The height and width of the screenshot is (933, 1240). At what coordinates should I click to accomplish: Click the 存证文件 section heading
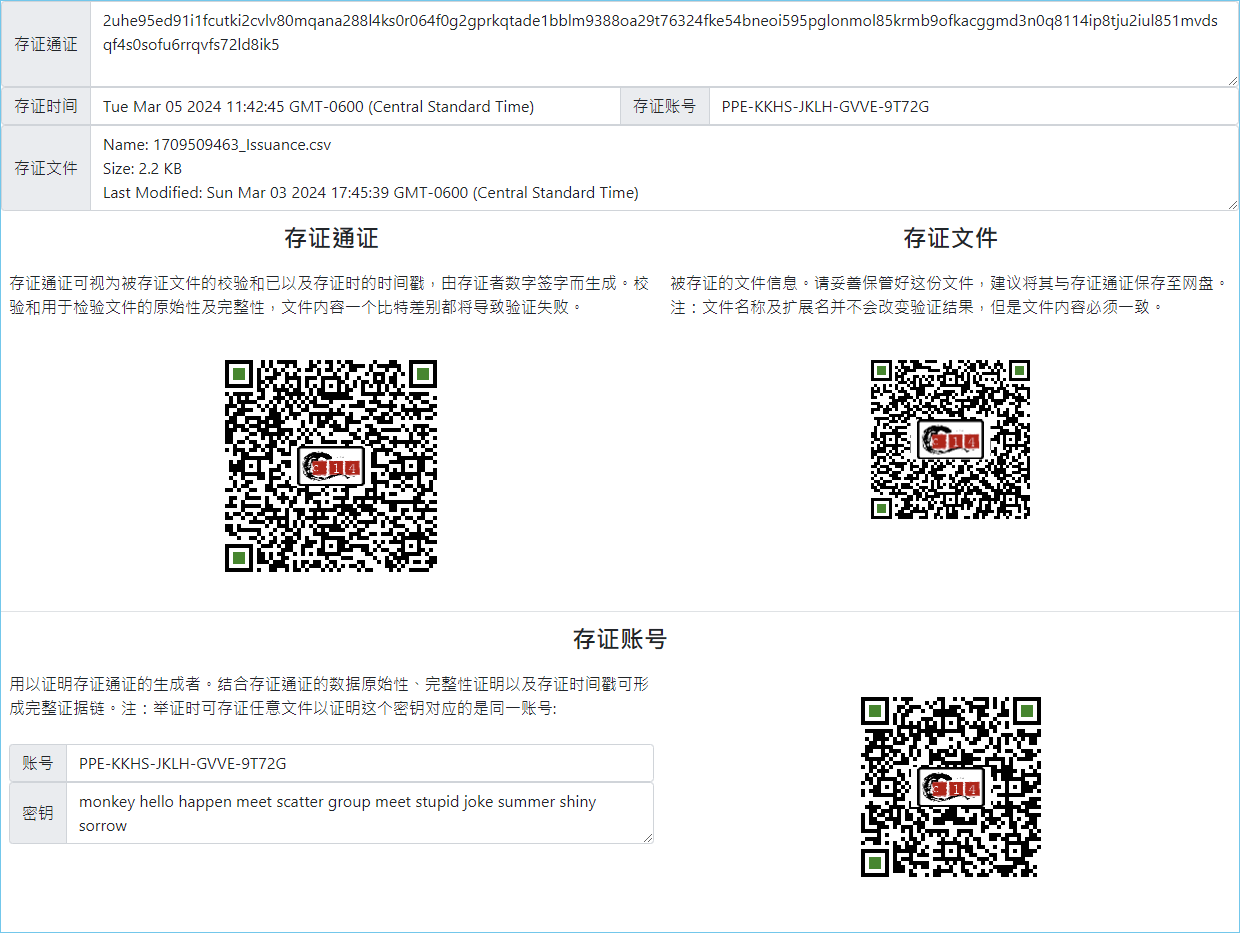(x=950, y=238)
